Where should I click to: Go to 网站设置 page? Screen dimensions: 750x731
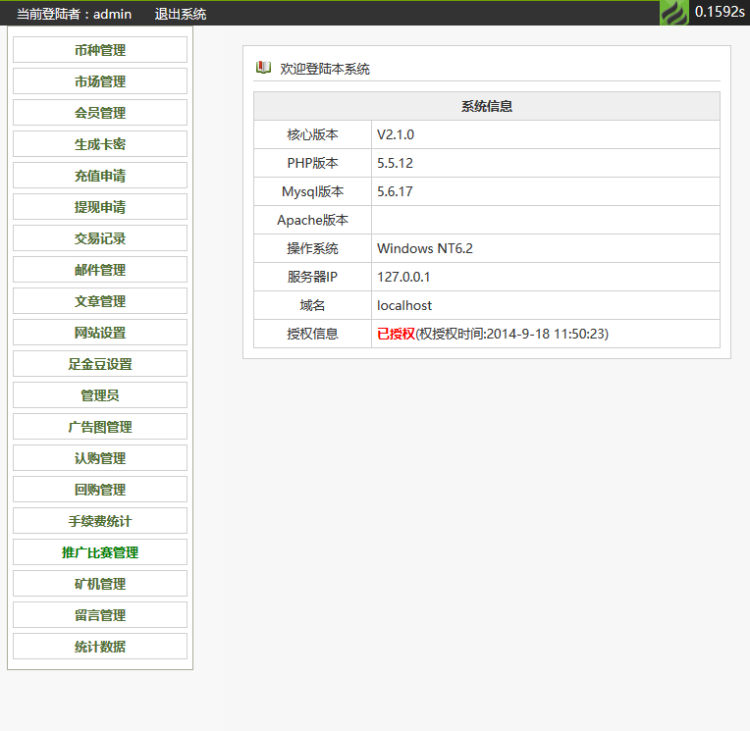coord(100,332)
